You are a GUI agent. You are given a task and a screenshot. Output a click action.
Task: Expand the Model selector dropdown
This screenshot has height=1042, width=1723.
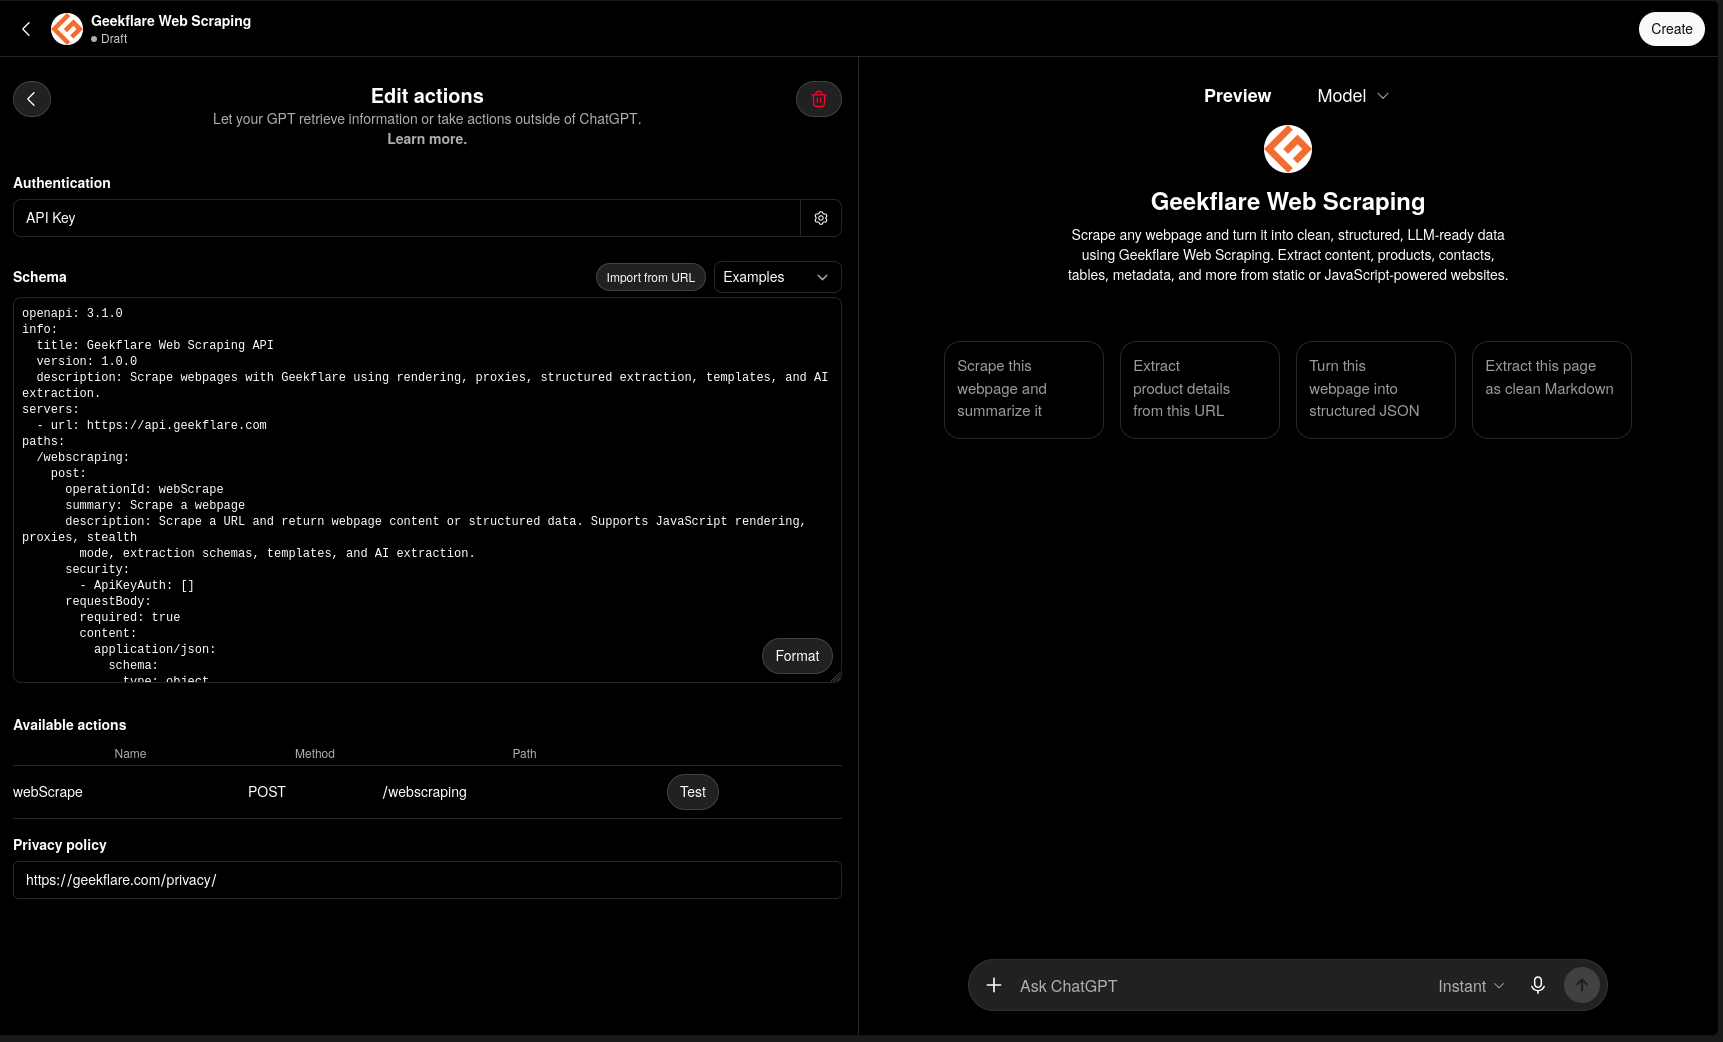(x=1353, y=96)
